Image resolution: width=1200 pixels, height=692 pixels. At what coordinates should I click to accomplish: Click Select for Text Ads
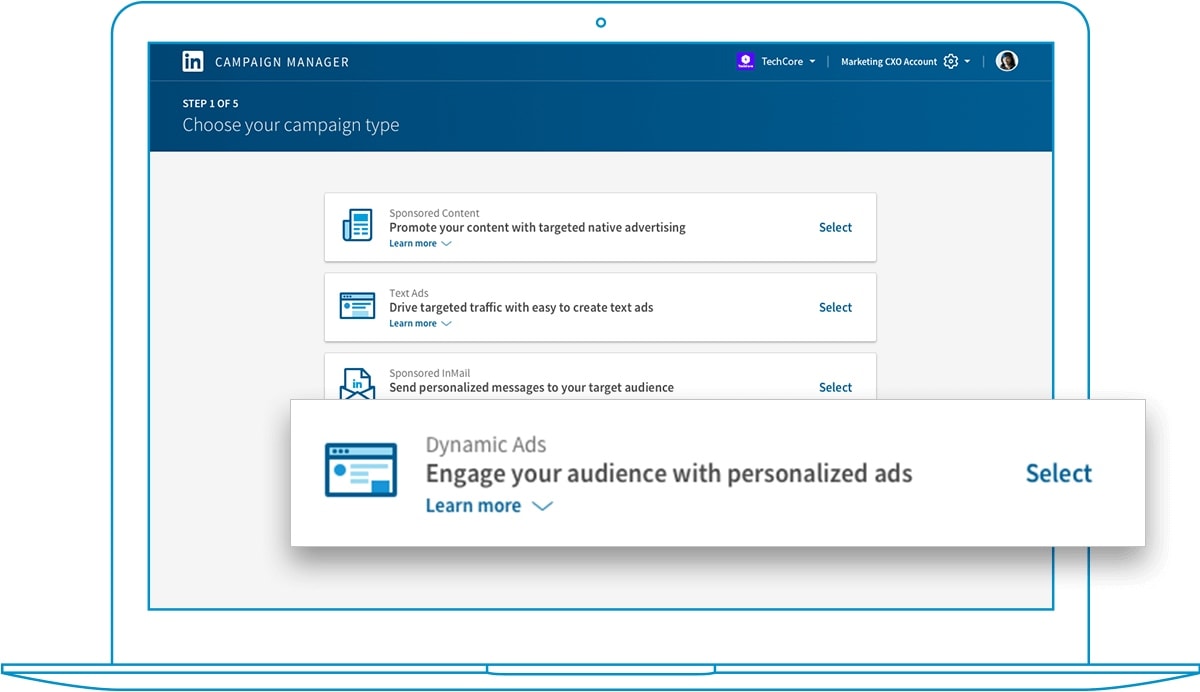click(835, 307)
